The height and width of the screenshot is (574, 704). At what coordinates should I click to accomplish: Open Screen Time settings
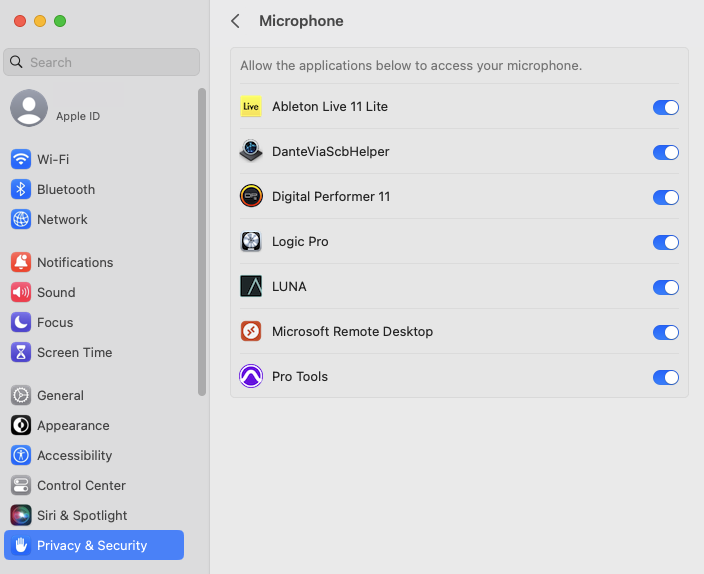point(94,352)
